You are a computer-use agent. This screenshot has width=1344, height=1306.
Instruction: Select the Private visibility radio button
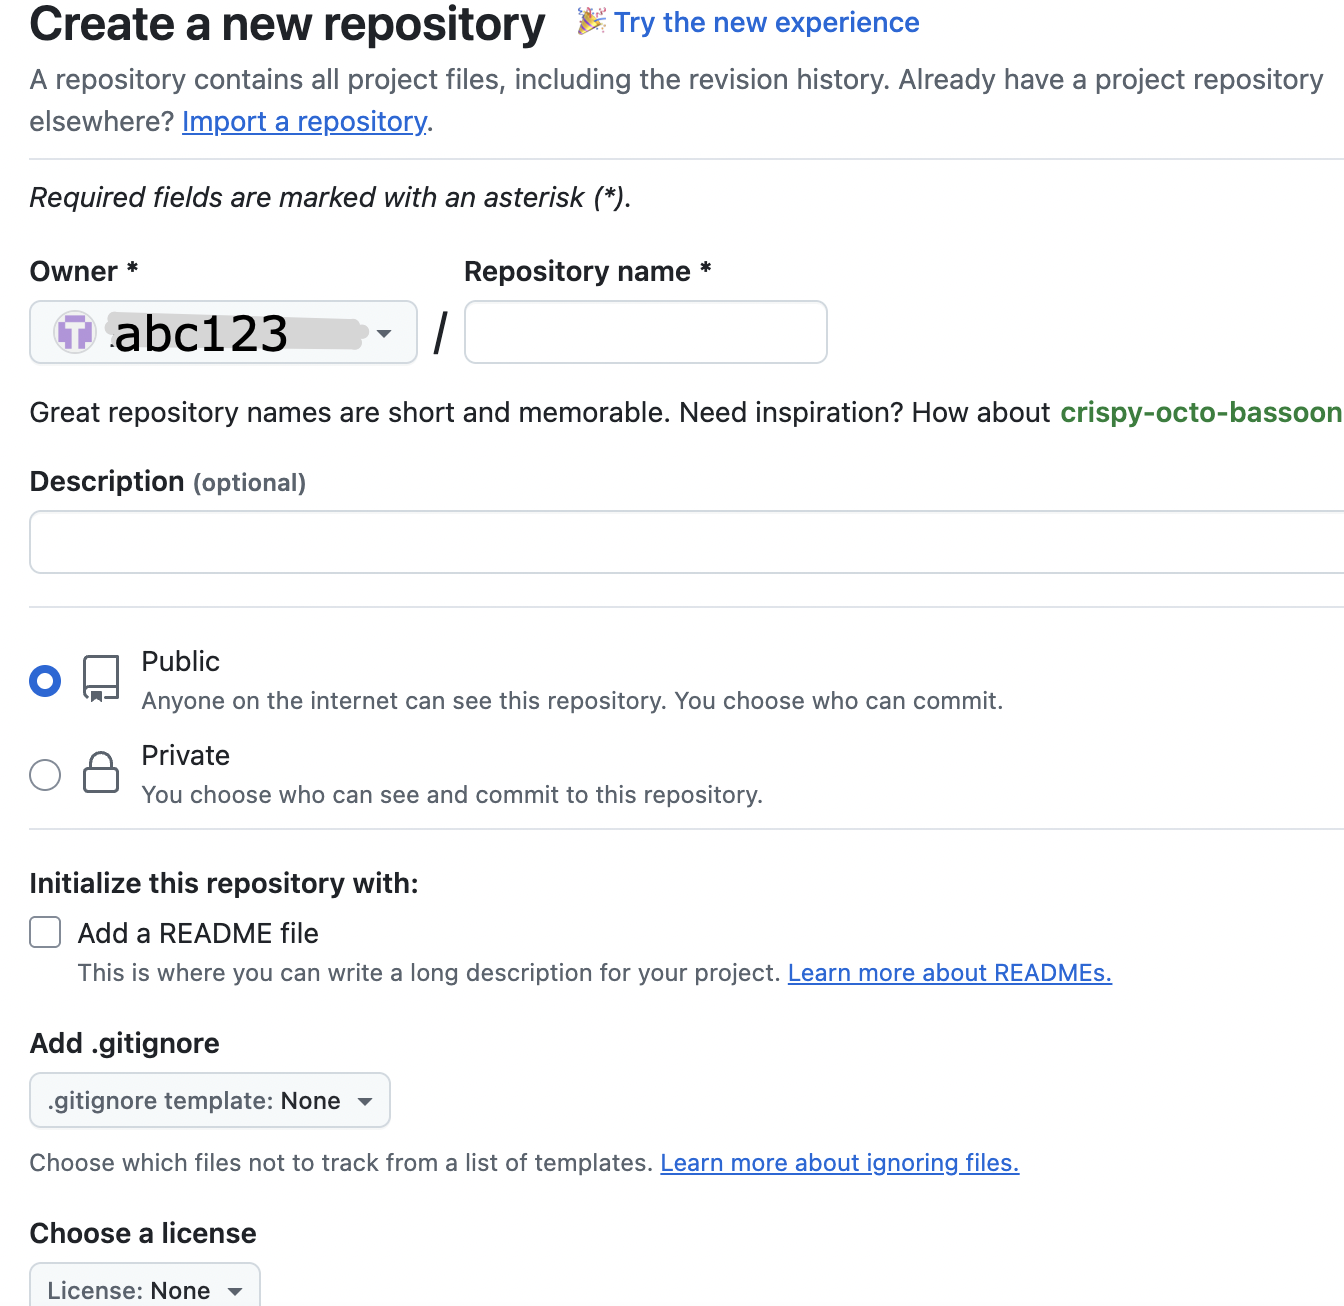(45, 775)
